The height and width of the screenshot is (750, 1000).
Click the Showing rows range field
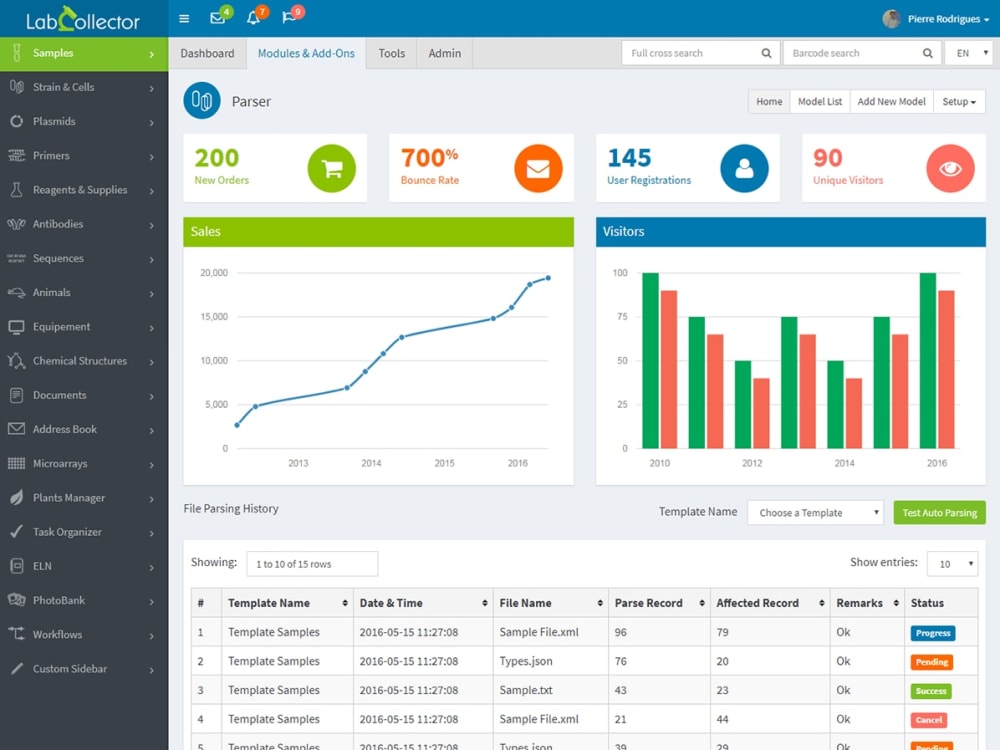click(x=312, y=564)
